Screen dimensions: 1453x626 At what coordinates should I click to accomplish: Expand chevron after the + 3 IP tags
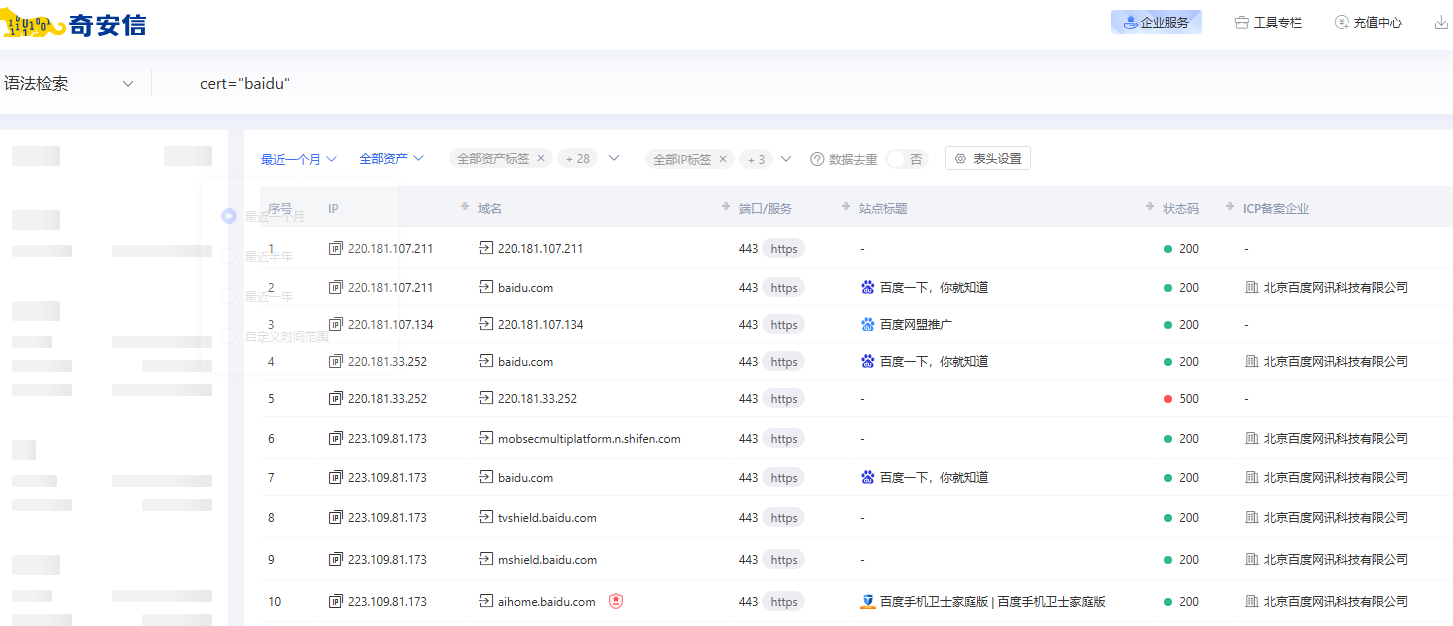pyautogui.click(x=786, y=158)
